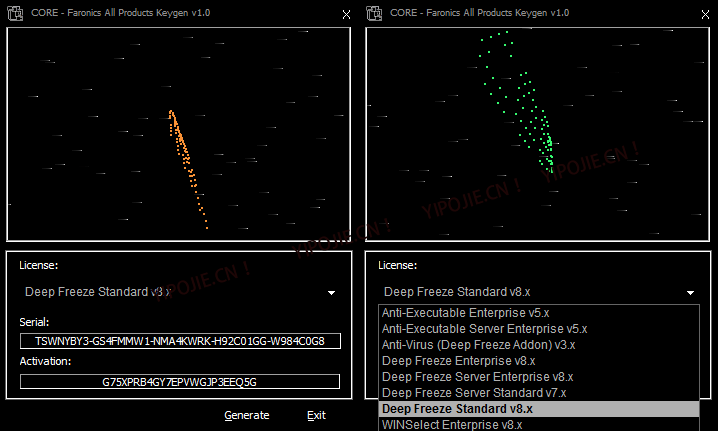Pick Deep Freeze Server Standard v7.x

[539, 393]
